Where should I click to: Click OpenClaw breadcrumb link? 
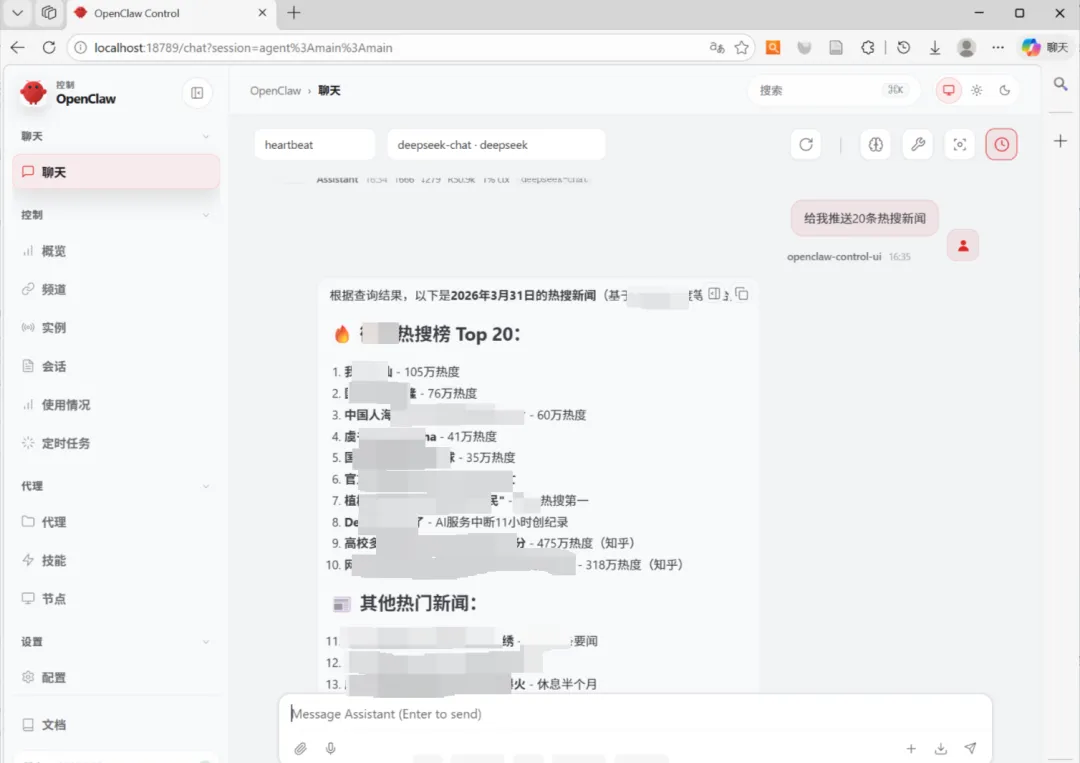[276, 91]
